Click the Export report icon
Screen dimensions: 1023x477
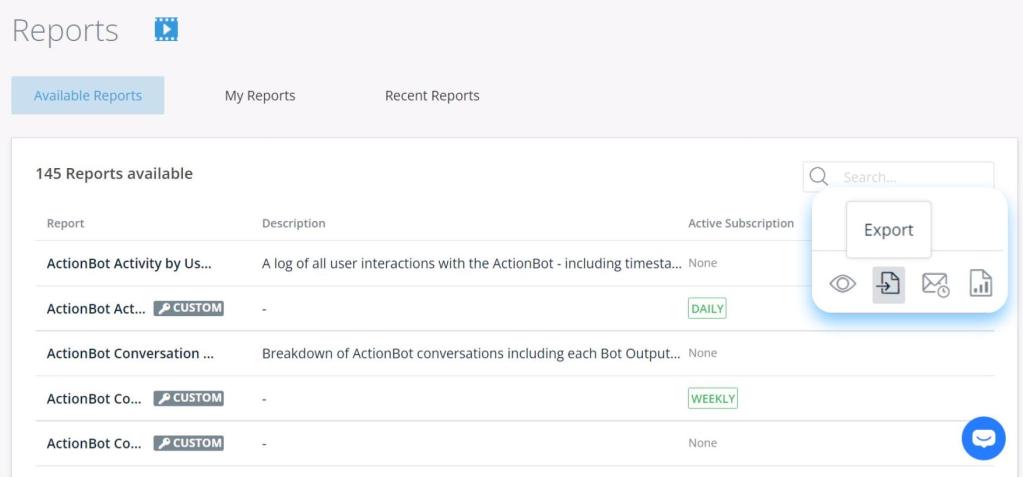pos(889,285)
